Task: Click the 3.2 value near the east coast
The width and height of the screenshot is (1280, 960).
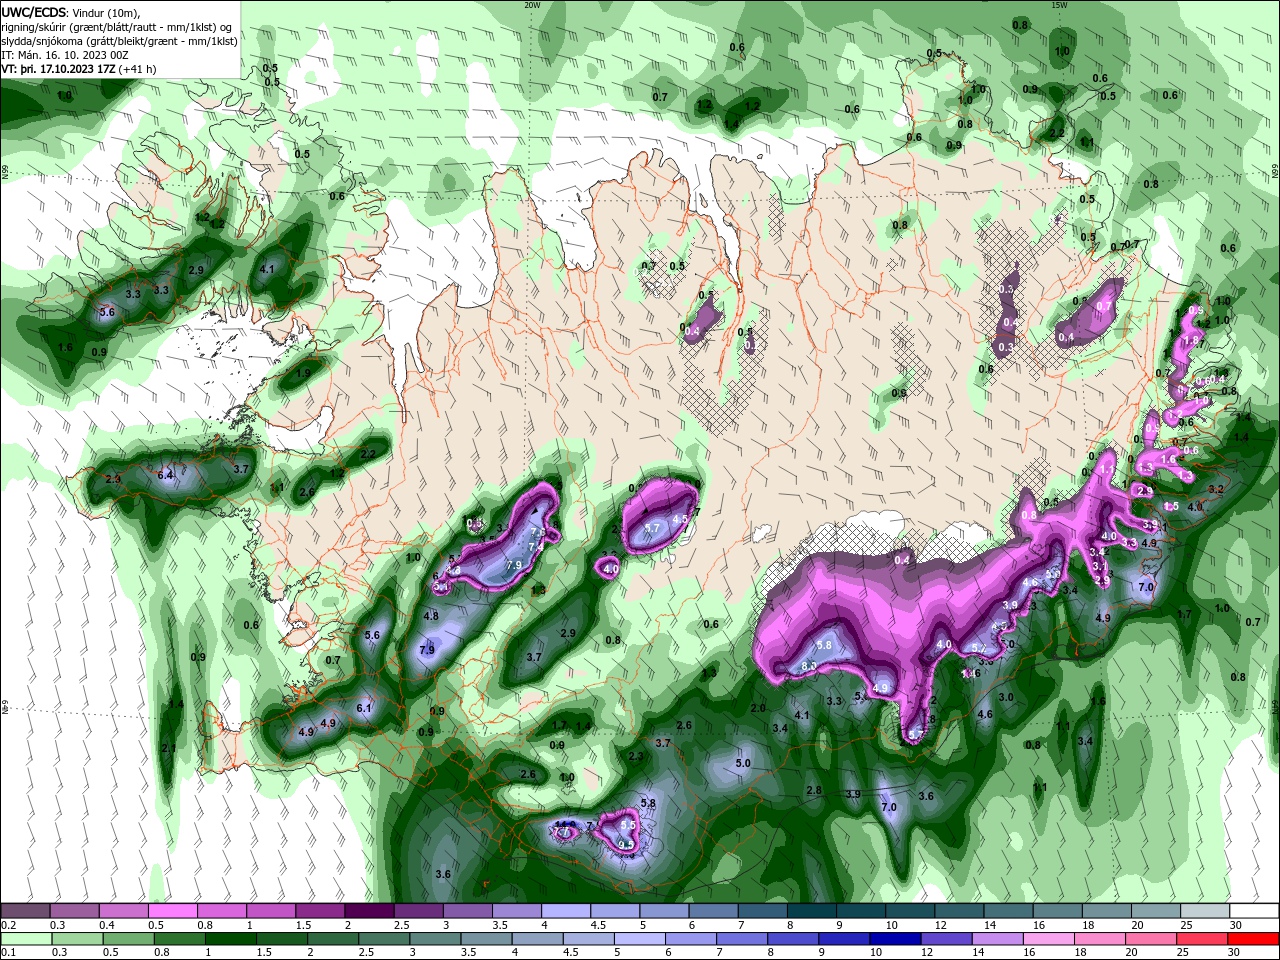Action: tap(1216, 490)
